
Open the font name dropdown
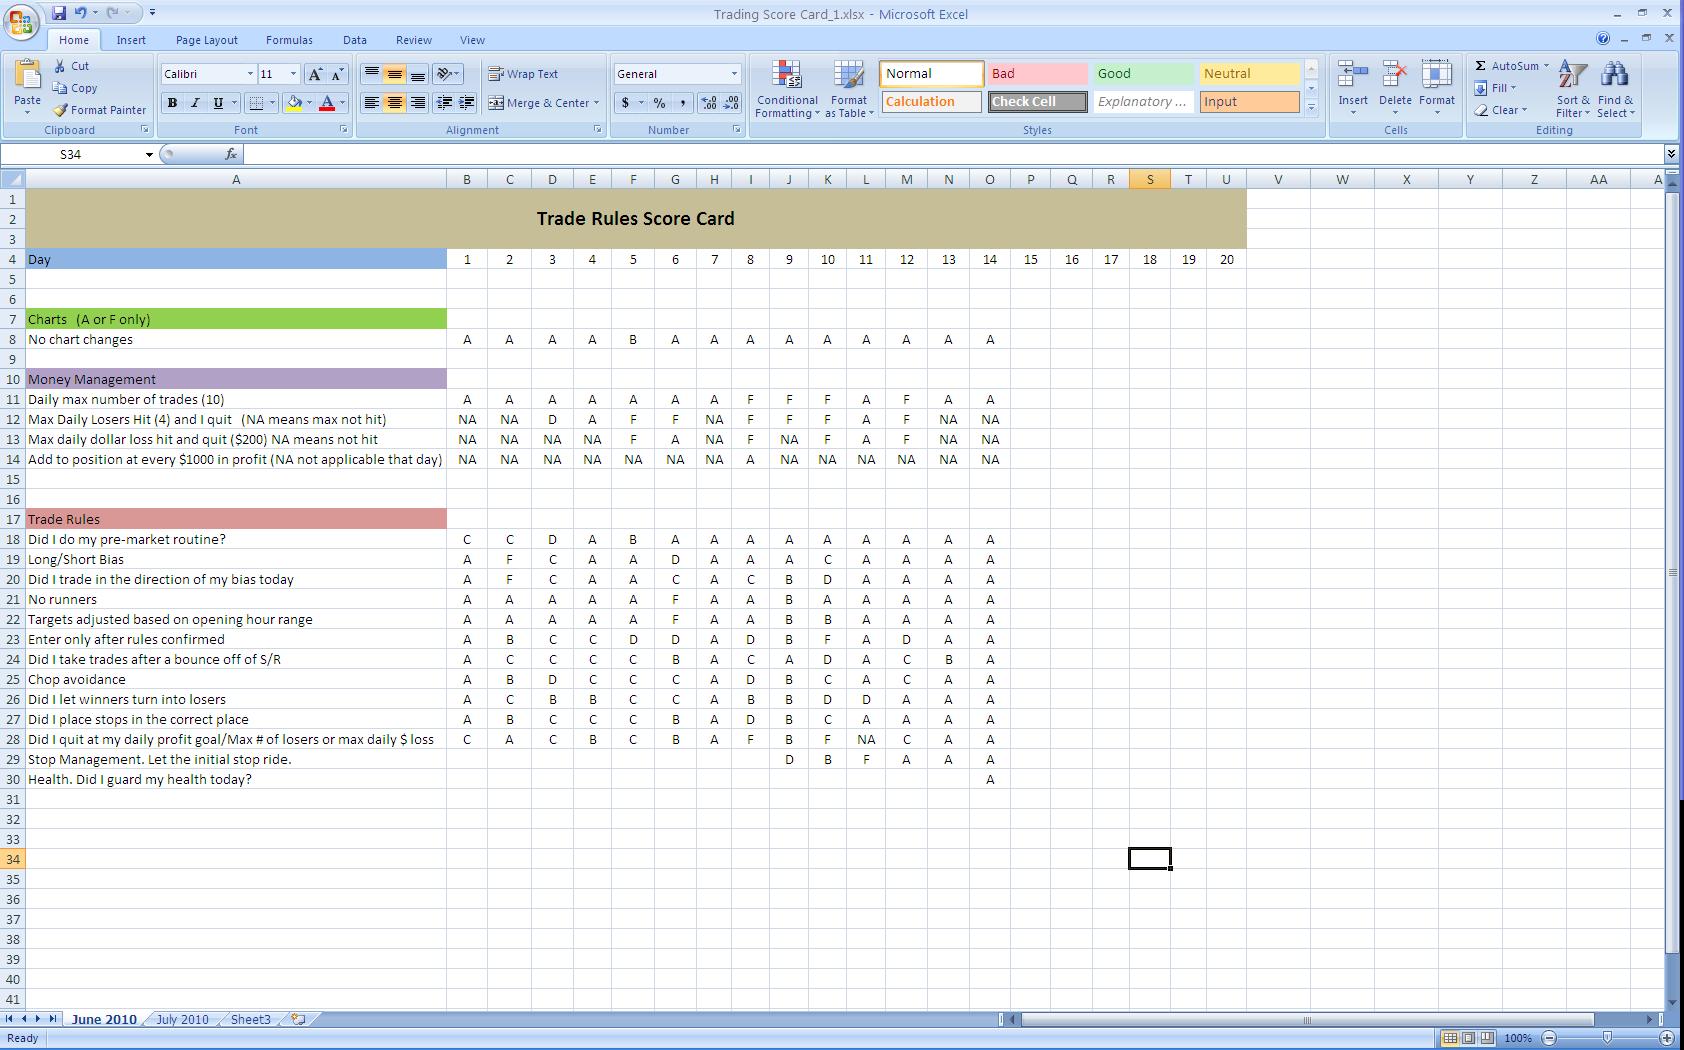coord(250,74)
